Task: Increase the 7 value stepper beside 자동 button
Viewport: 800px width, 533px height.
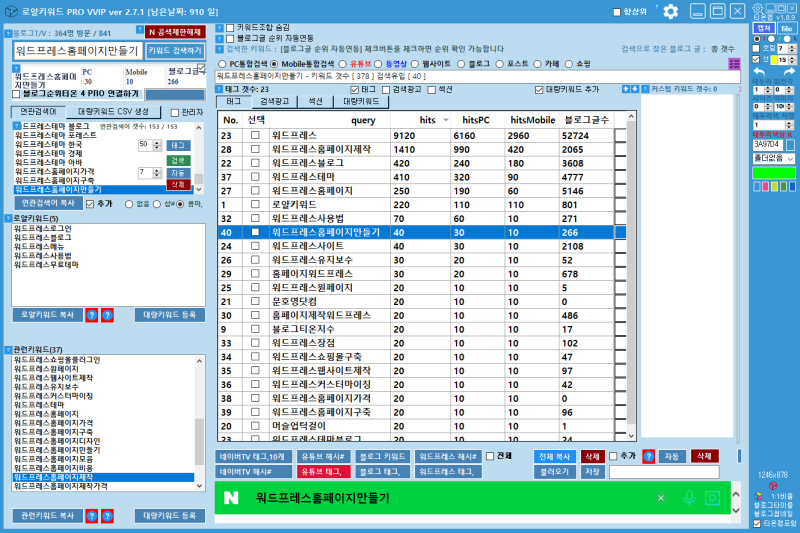Action: pyautogui.click(x=157, y=170)
